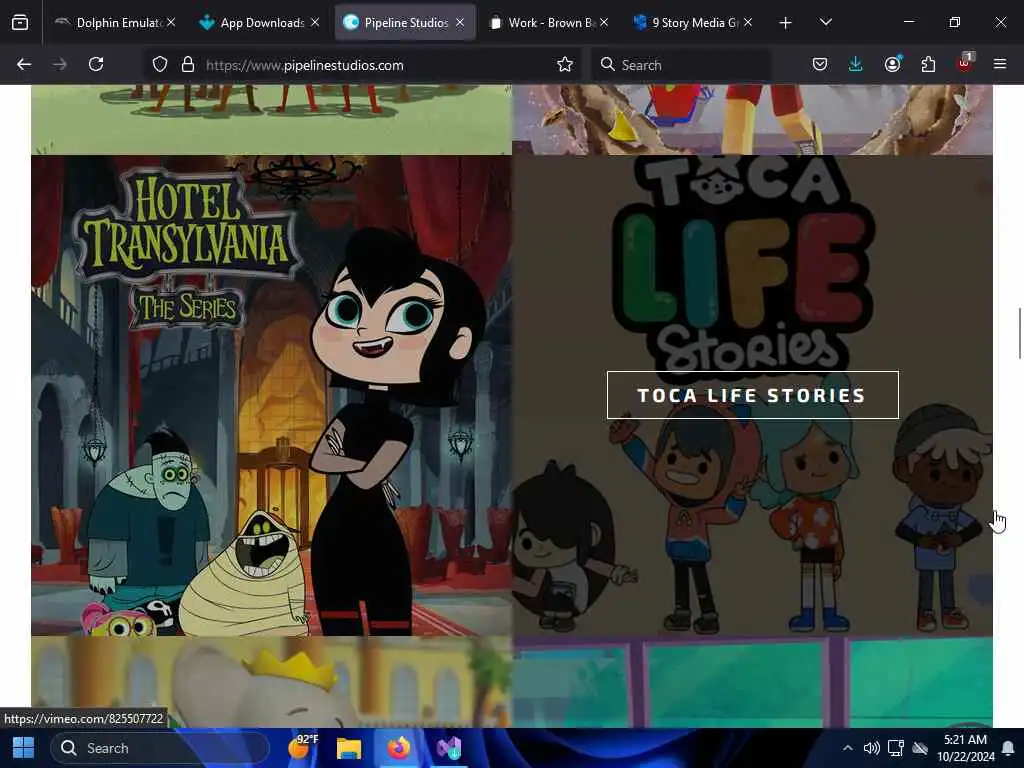Click Firefox icon on taskbar

398,748
